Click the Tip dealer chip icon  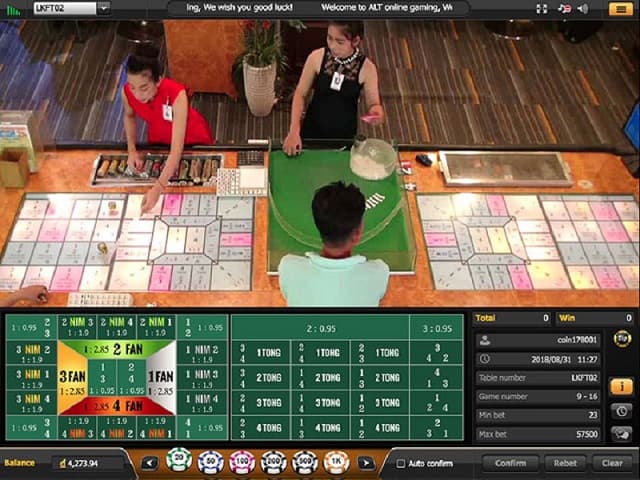pyautogui.click(x=621, y=339)
